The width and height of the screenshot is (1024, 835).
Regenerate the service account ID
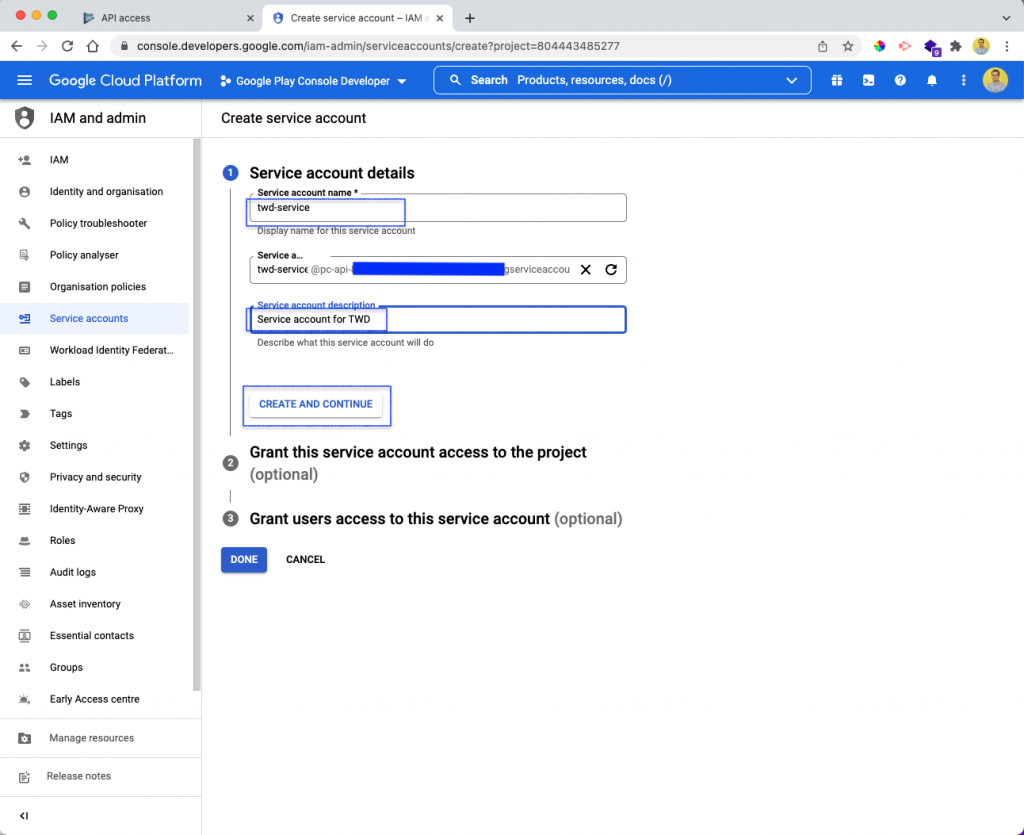coord(611,270)
